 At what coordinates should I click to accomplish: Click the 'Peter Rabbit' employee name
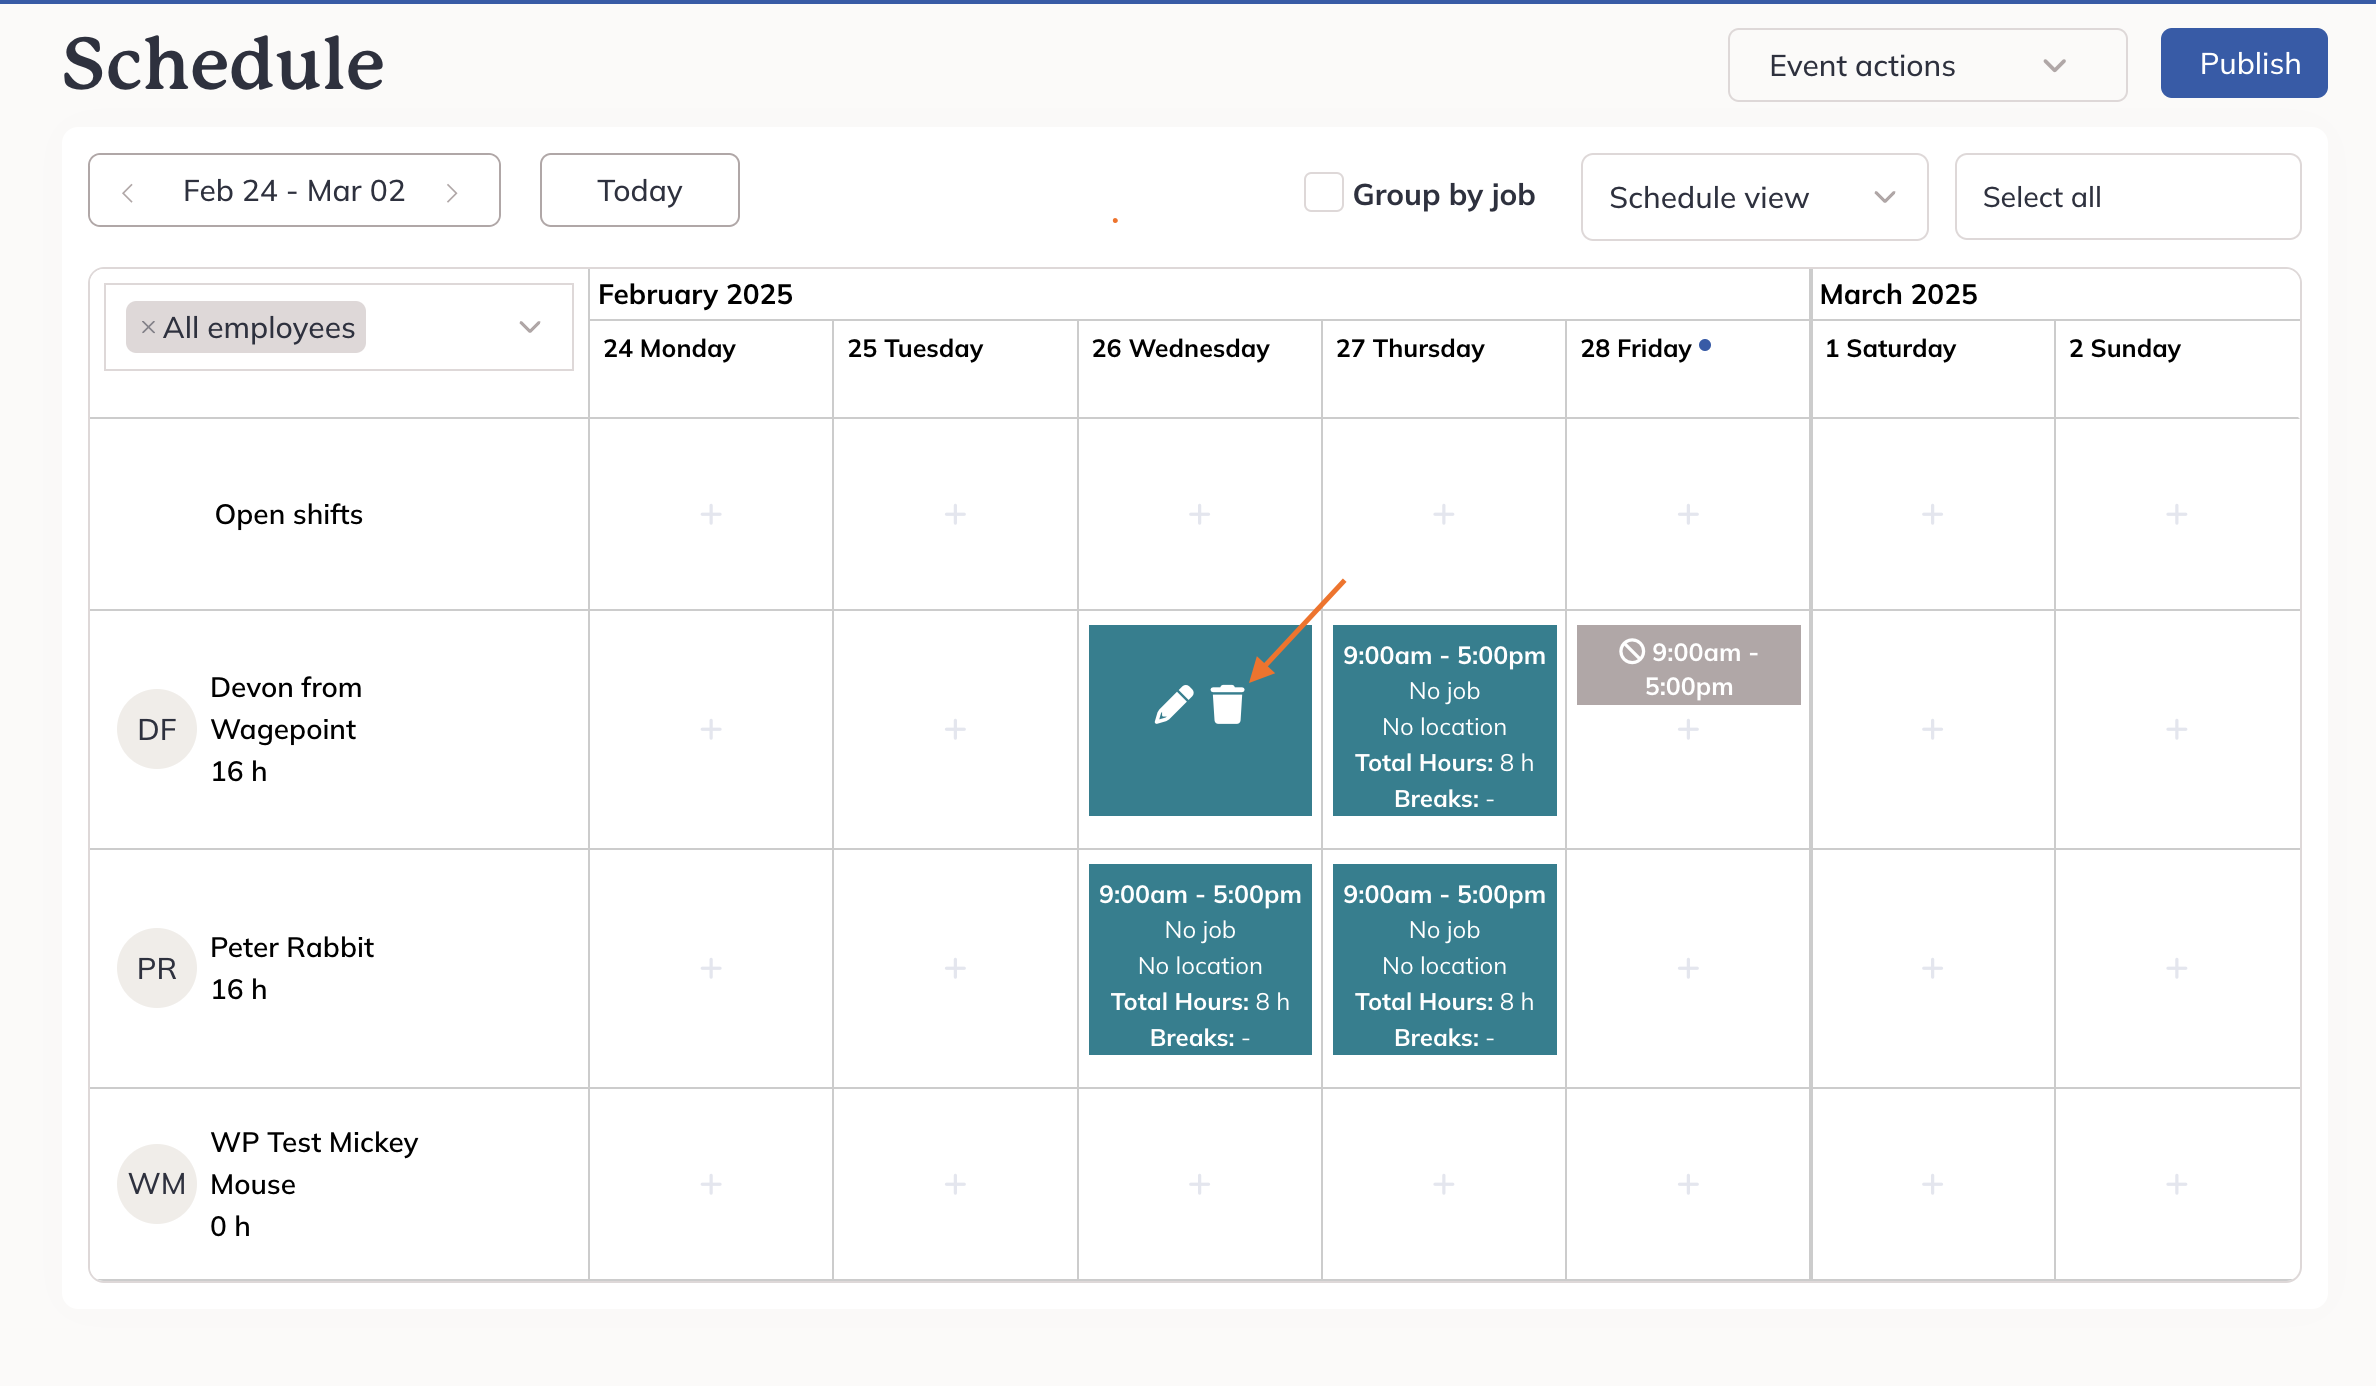[292, 947]
